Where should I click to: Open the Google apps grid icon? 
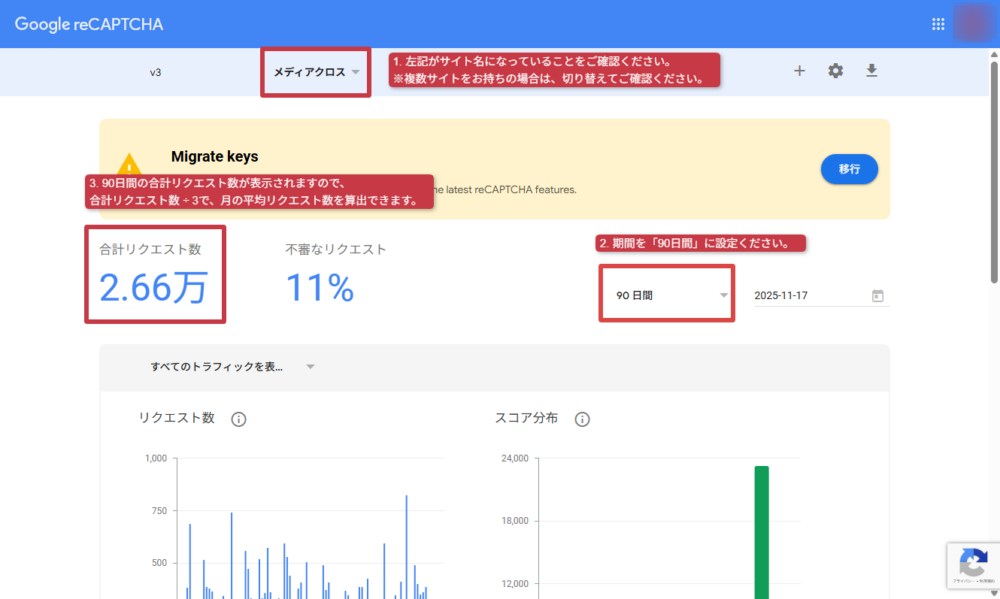click(938, 24)
